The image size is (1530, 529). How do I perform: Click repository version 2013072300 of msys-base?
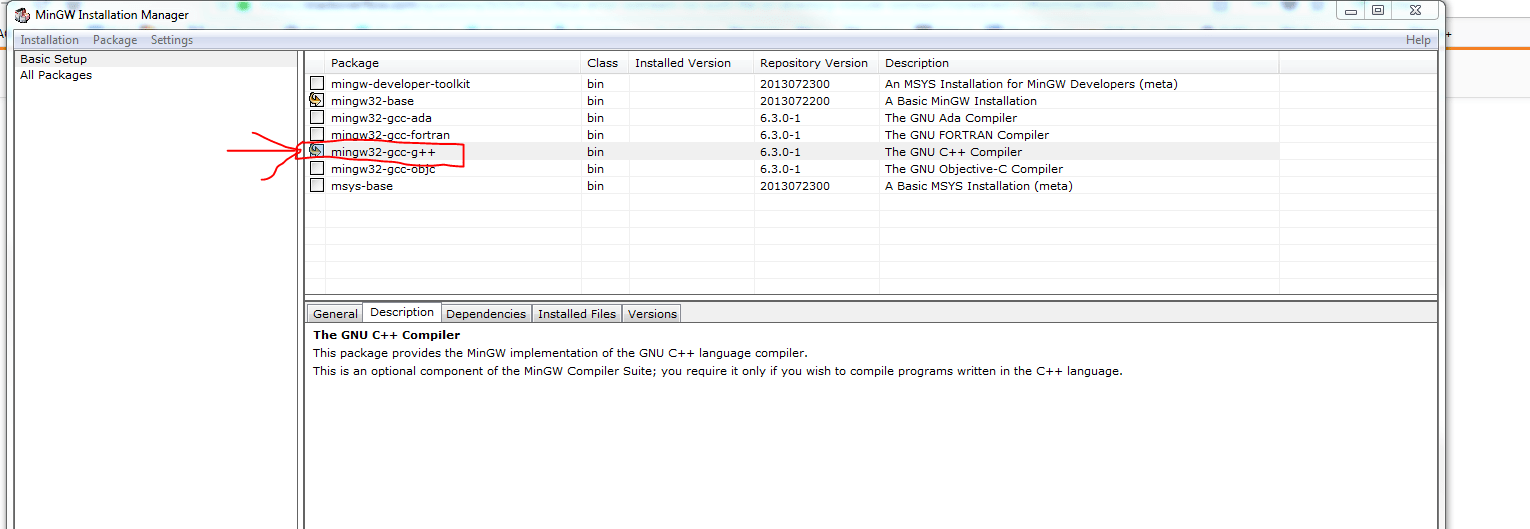pyautogui.click(x=795, y=186)
